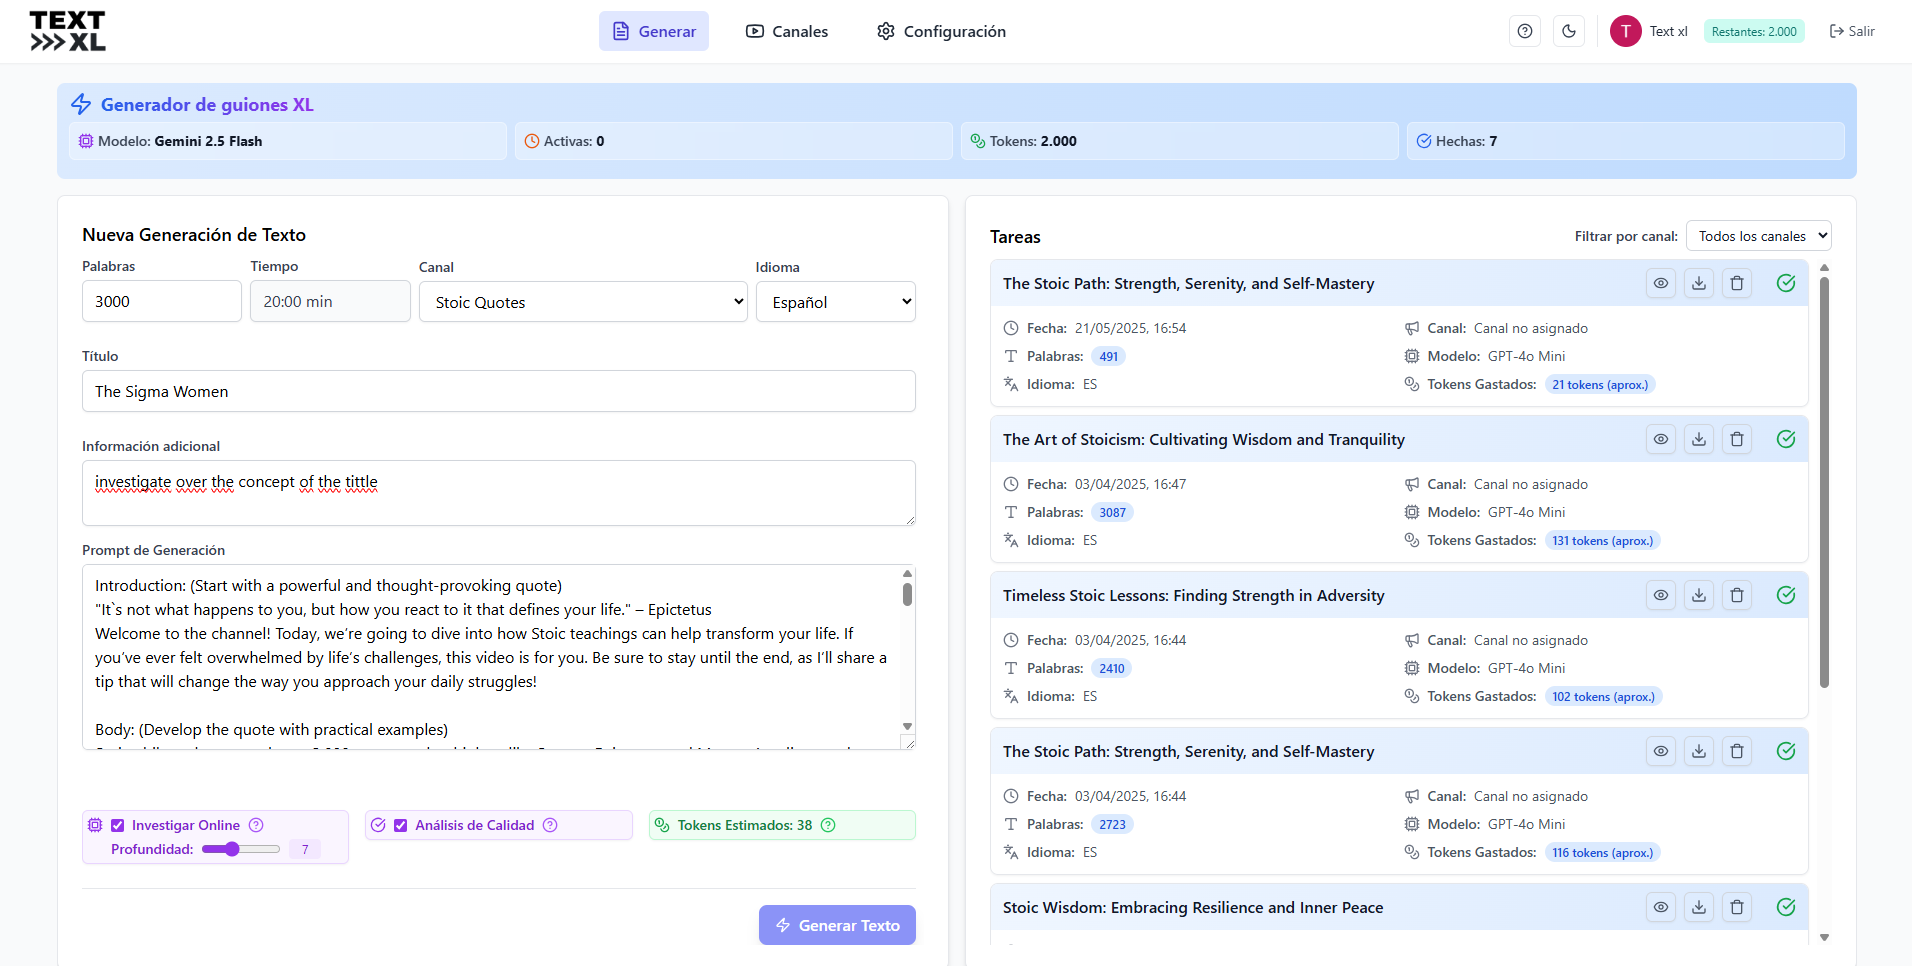Delete the 'Timeless Stoic Lessons' task
Image resolution: width=1912 pixels, height=966 pixels.
point(1737,595)
